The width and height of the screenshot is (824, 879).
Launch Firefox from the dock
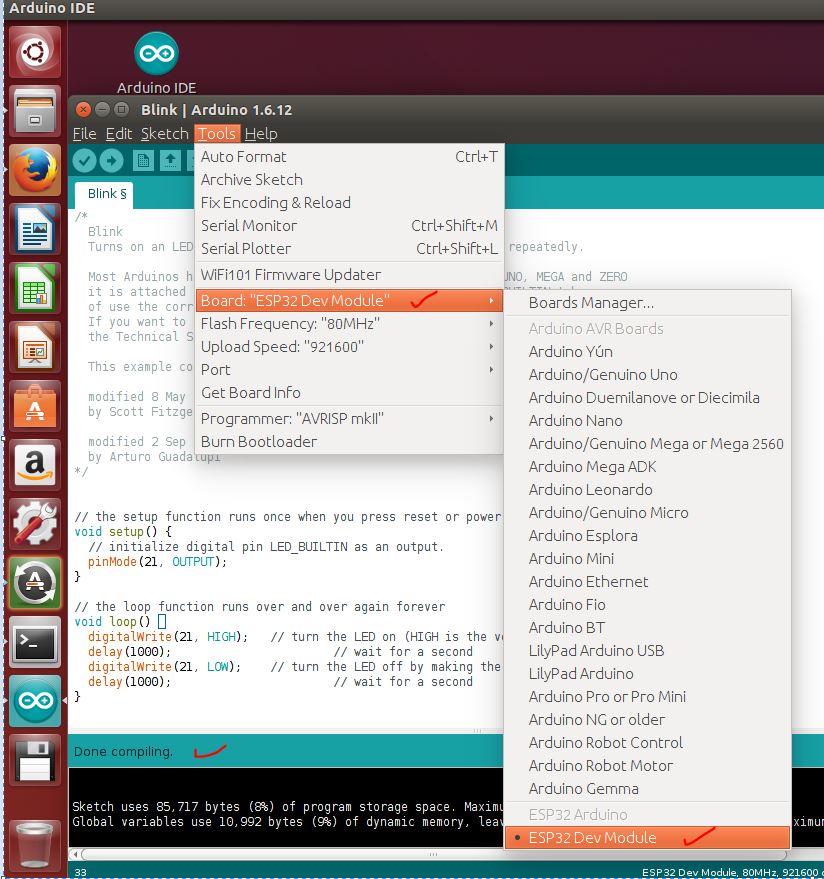coord(32,170)
